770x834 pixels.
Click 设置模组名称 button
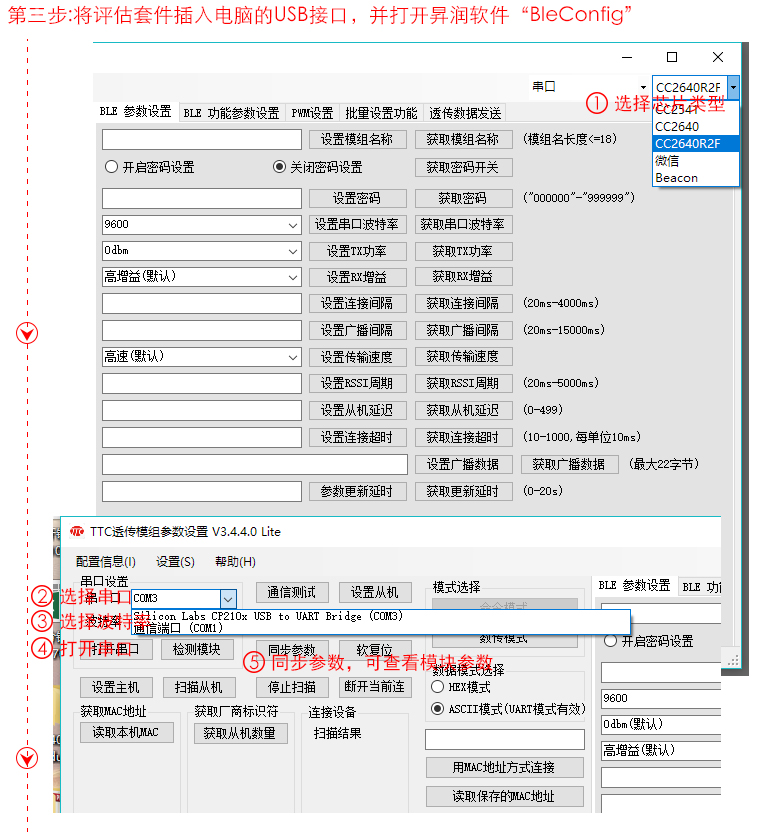(357, 140)
